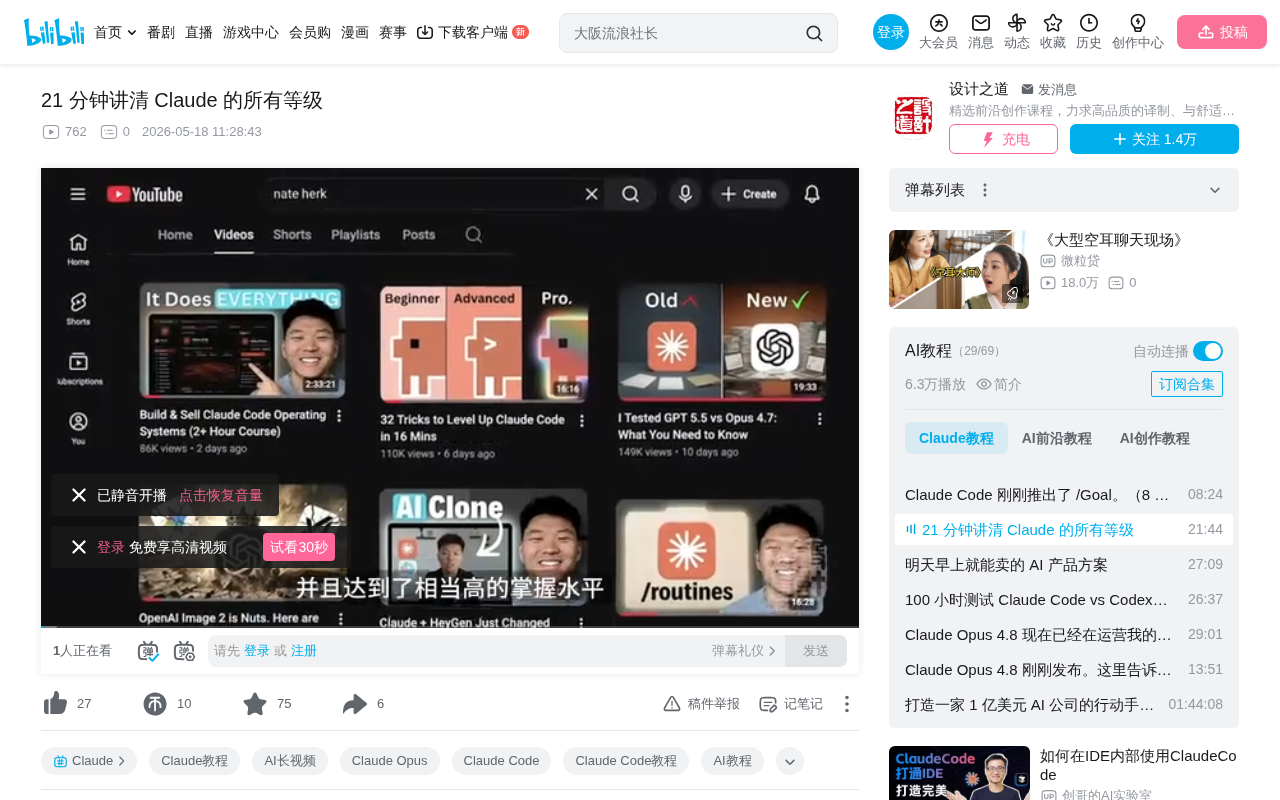Play 'Claude Code 刚刚推出了 /Goal' episode
Screen dimensions: 1280x800
coord(1064,494)
